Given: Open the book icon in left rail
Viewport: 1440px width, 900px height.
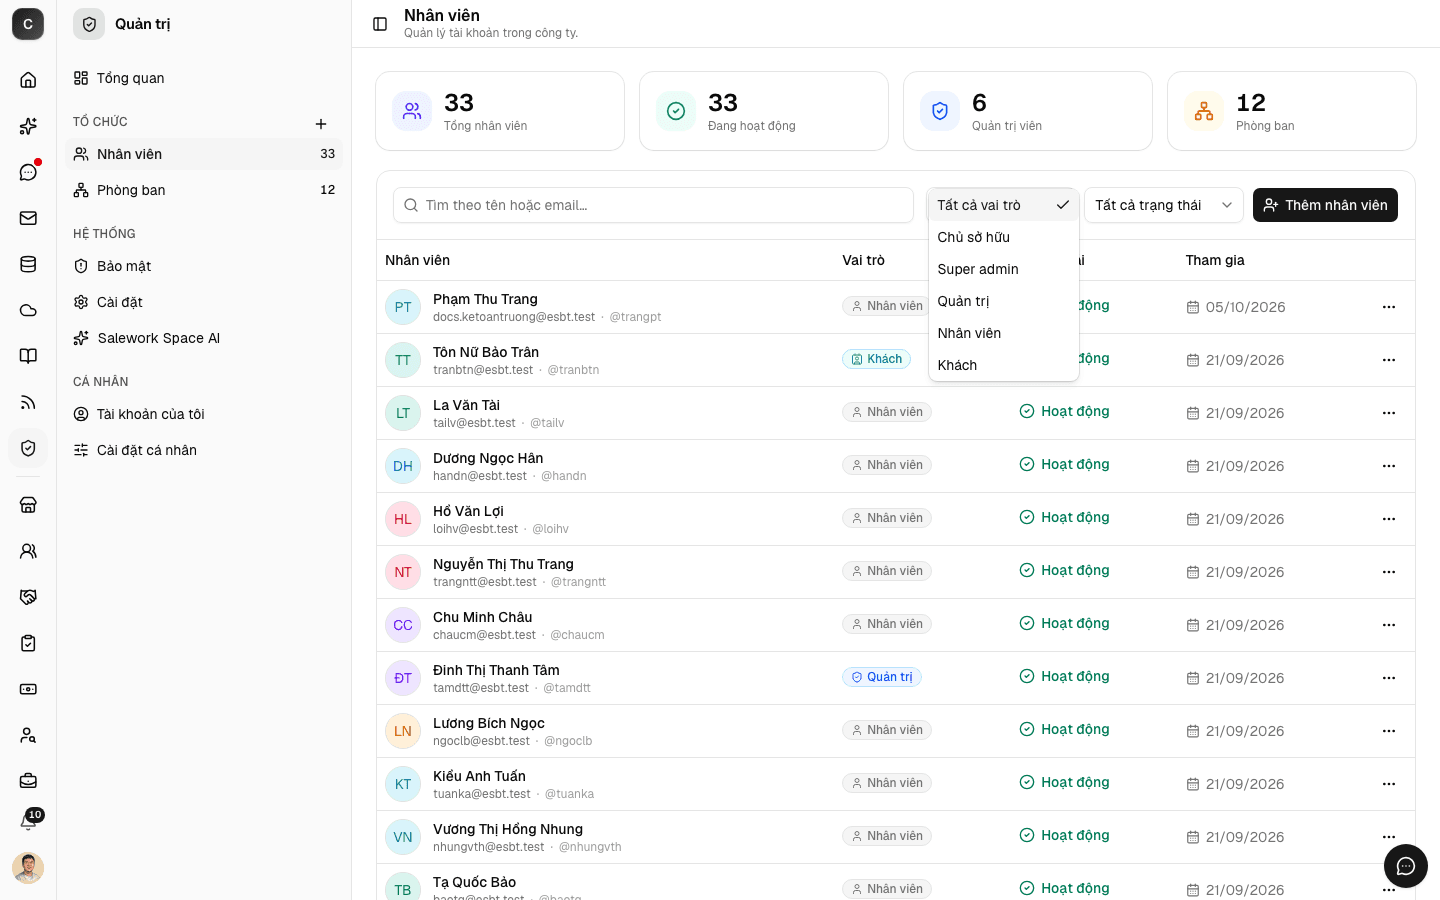Looking at the screenshot, I should [28, 356].
